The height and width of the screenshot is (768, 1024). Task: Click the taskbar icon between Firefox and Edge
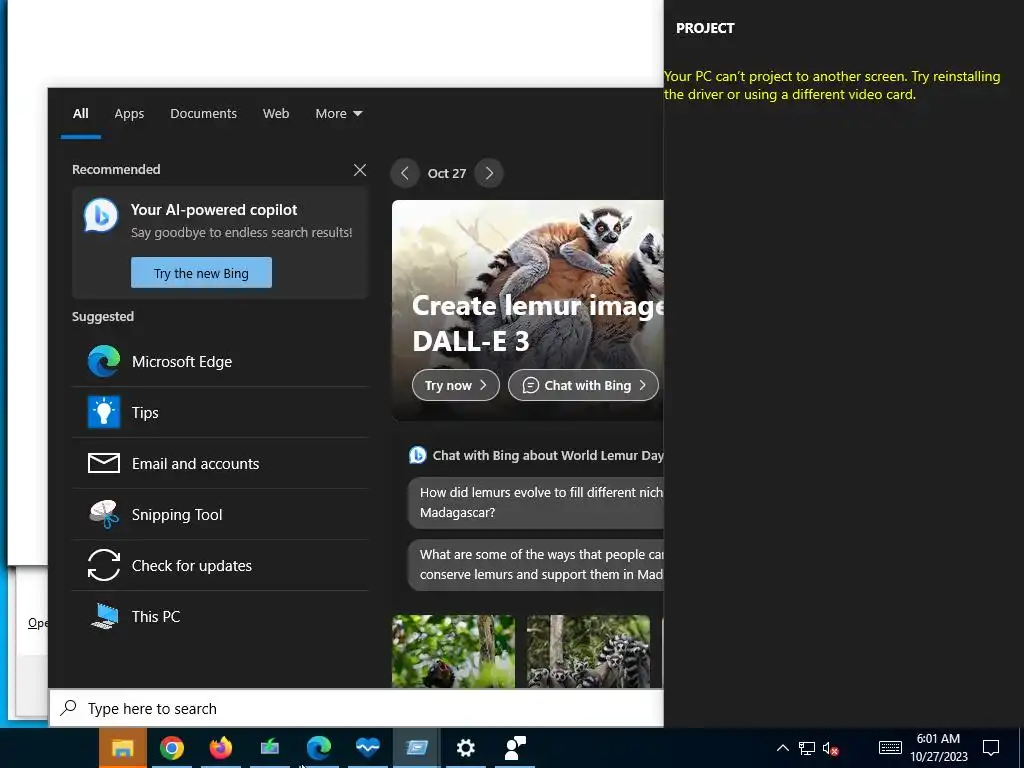point(270,748)
